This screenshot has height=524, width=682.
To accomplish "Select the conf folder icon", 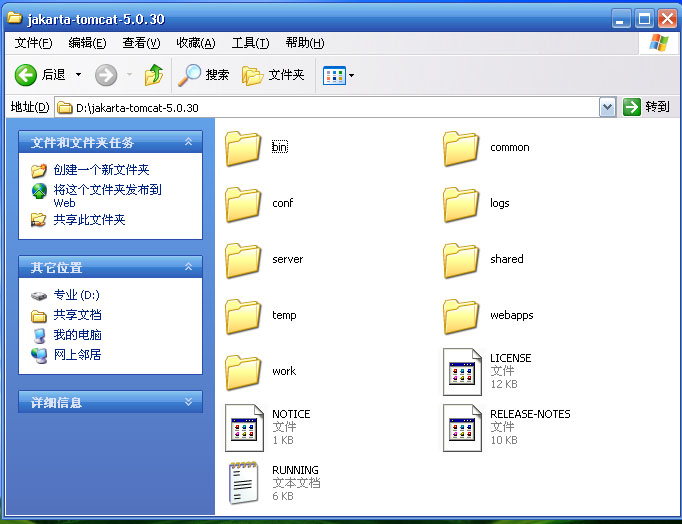I will [x=243, y=204].
